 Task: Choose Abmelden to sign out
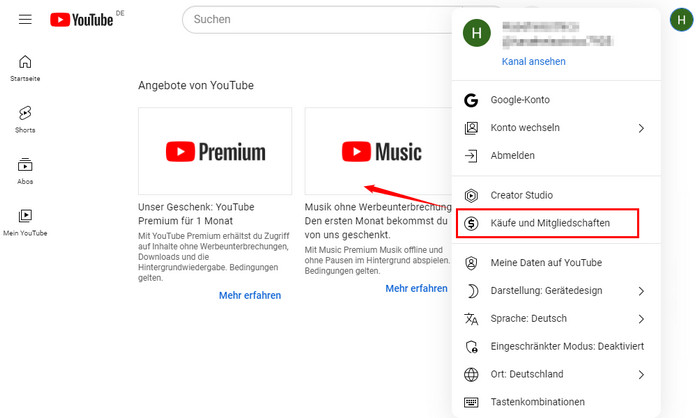pyautogui.click(x=556, y=155)
